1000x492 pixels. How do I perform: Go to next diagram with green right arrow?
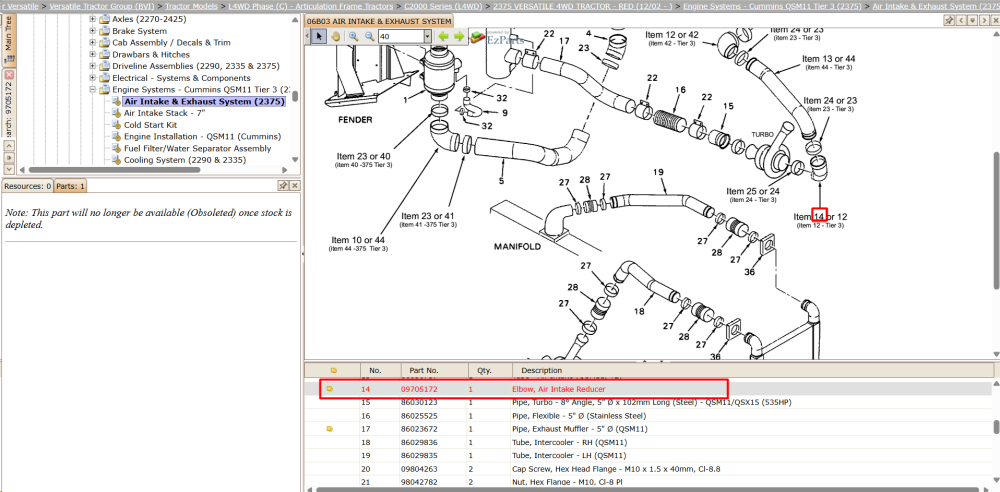[459, 36]
